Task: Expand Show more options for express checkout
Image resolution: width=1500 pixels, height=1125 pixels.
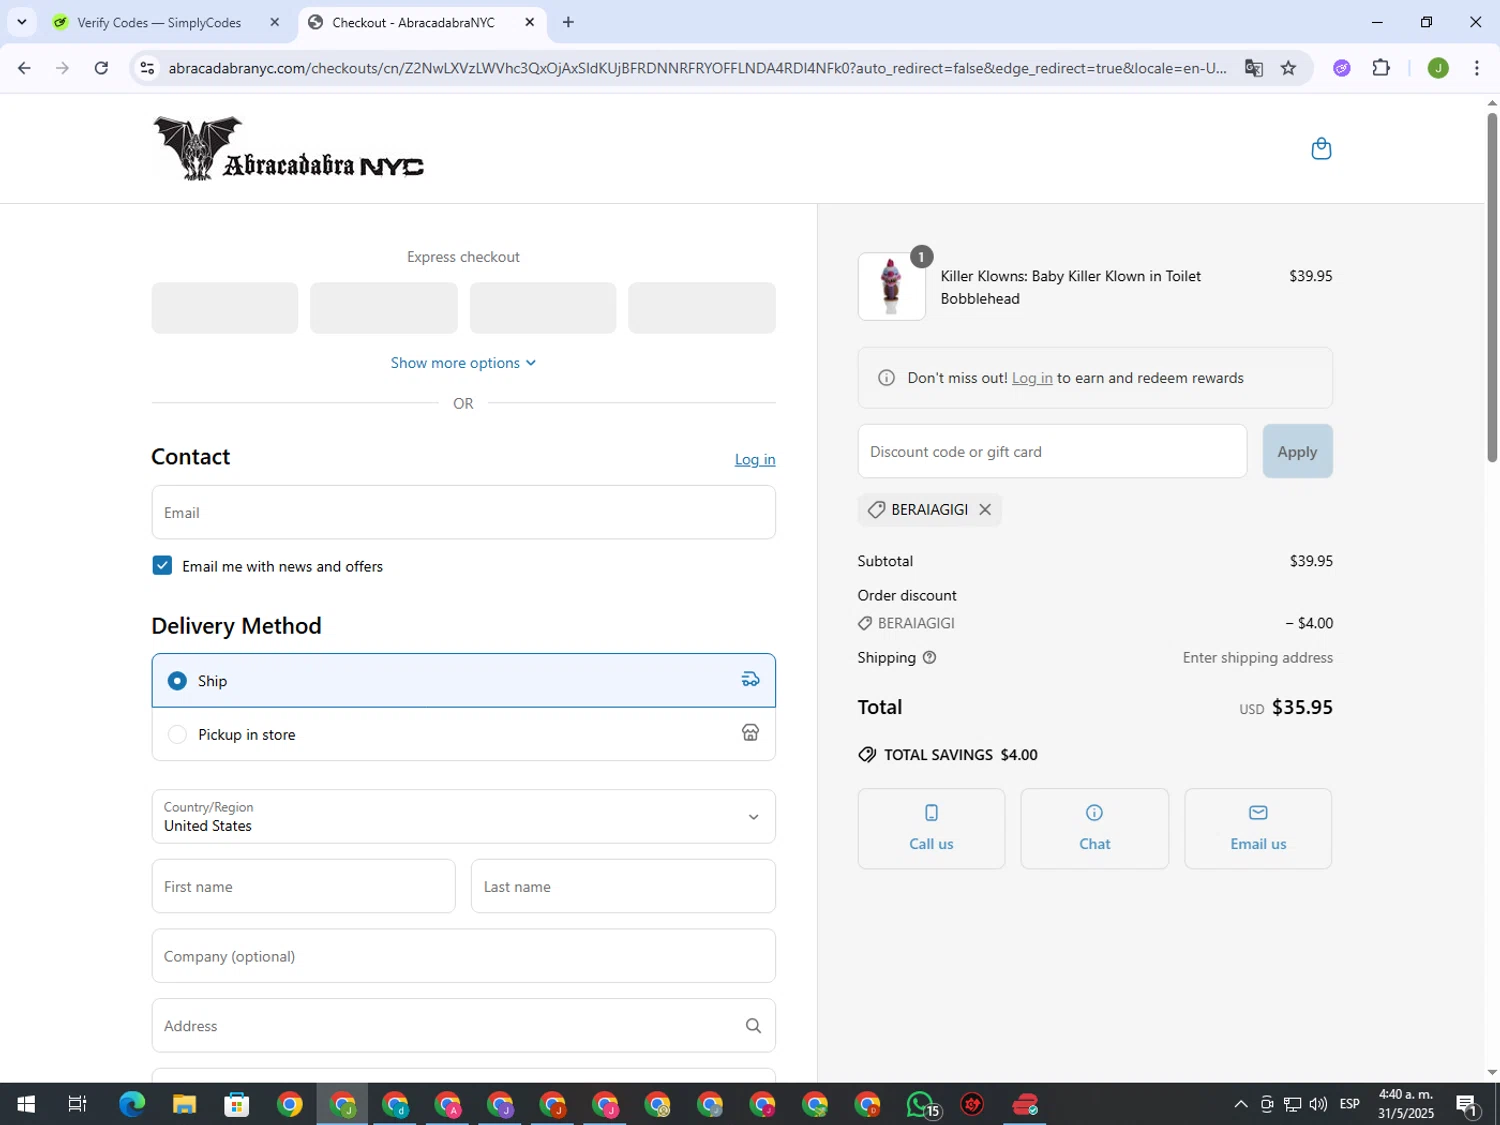Action: click(x=463, y=363)
